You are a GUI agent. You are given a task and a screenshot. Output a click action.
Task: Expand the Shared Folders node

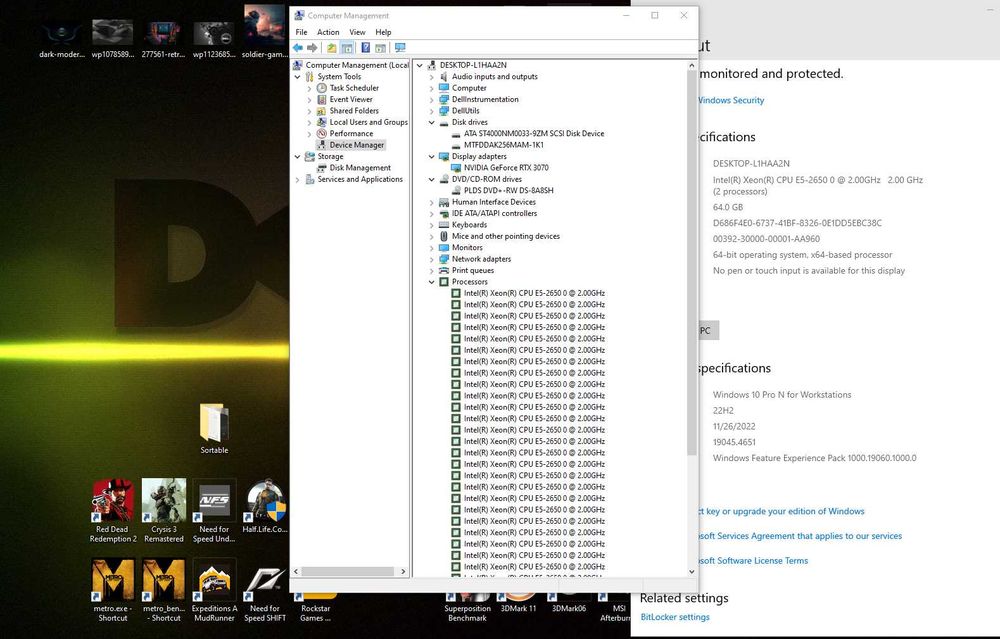point(310,111)
